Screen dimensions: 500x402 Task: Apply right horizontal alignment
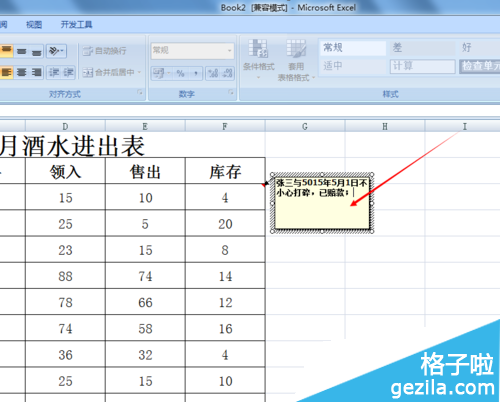pos(36,72)
